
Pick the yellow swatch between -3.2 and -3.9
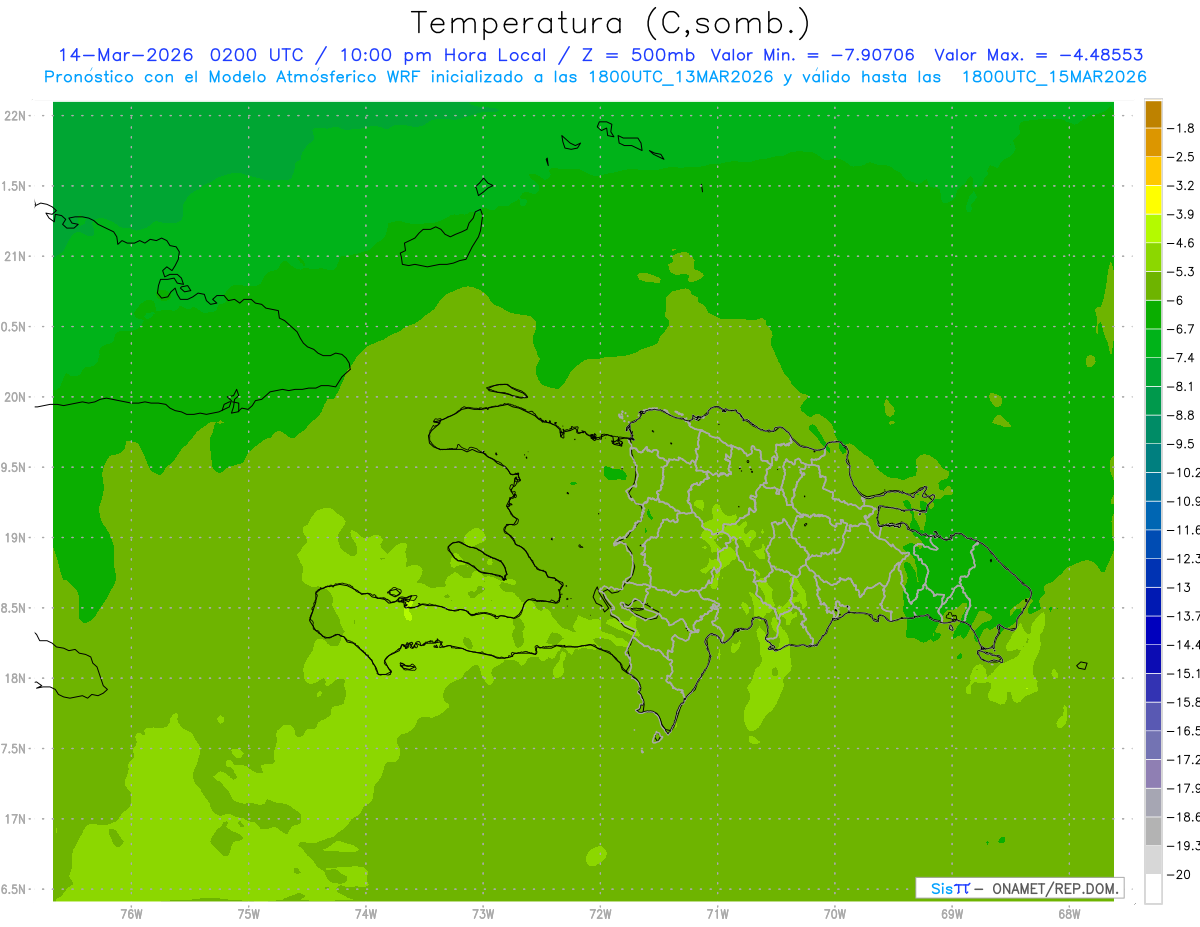(x=1153, y=200)
